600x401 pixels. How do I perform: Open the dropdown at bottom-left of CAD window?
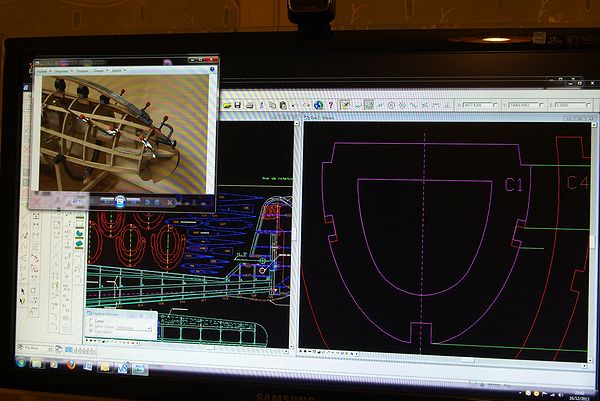coord(49,348)
